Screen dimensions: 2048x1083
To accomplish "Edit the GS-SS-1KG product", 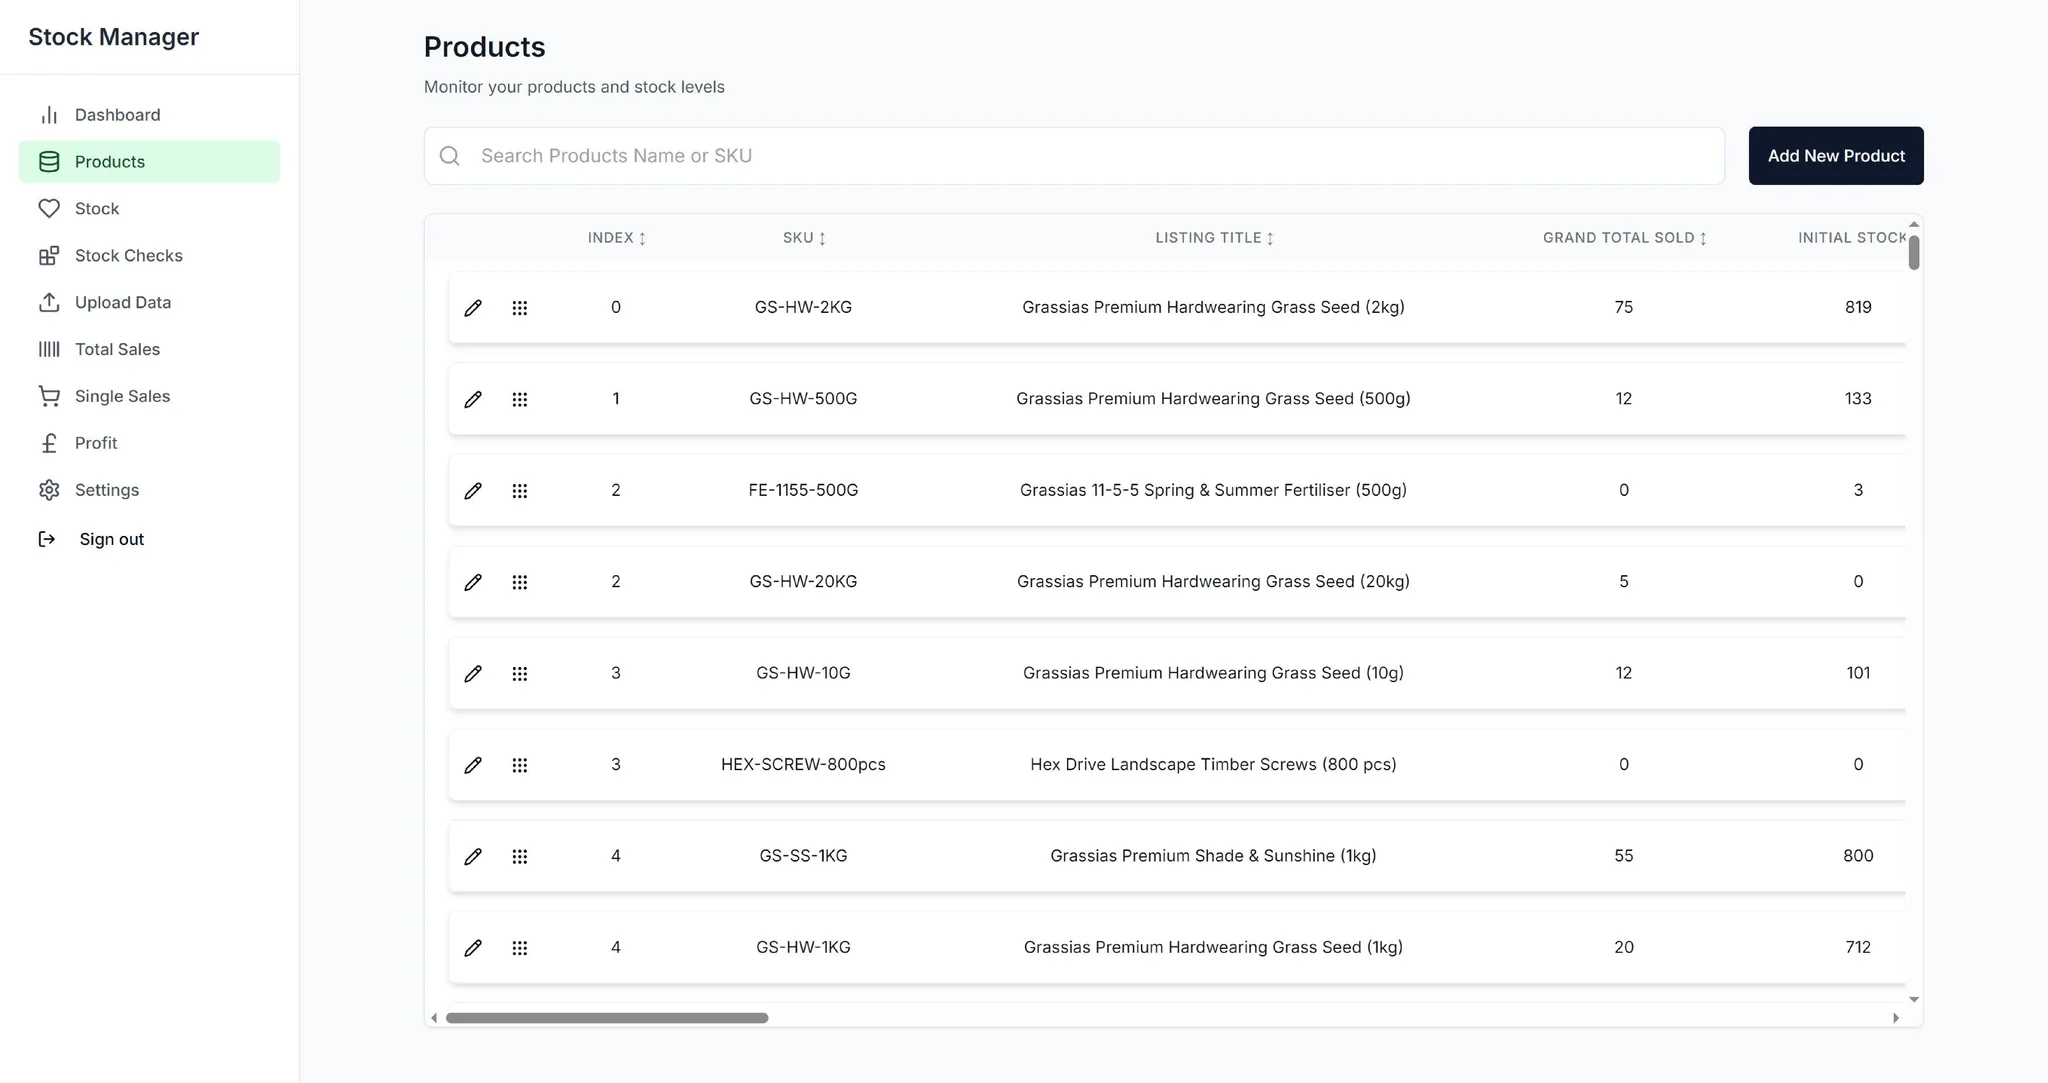I will tap(473, 857).
